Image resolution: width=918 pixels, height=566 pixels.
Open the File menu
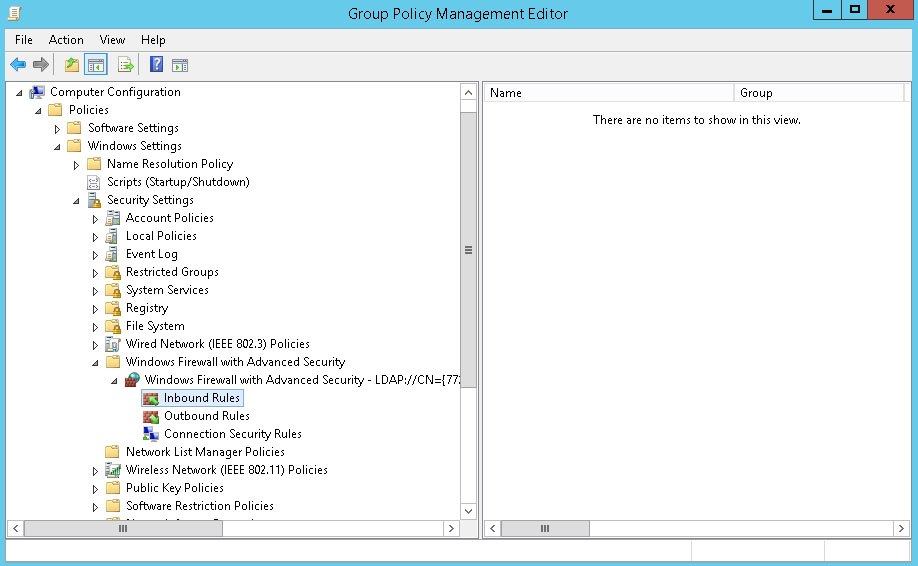coord(24,40)
